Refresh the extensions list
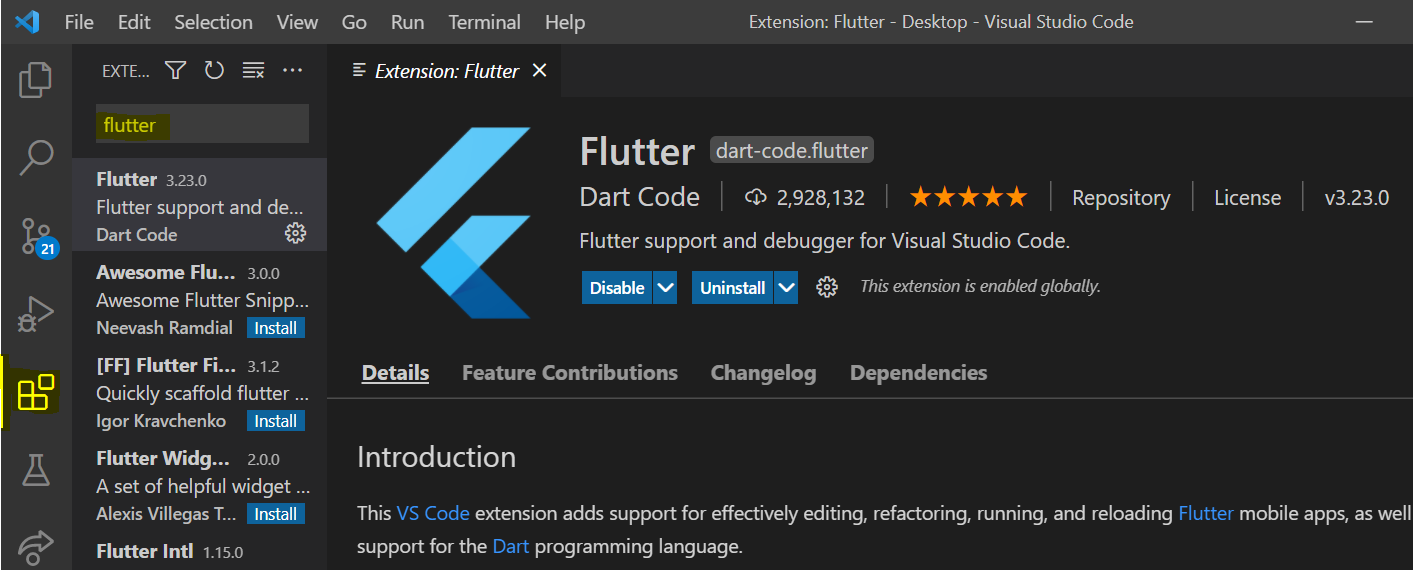Image resolution: width=1413 pixels, height=570 pixels. tap(214, 70)
